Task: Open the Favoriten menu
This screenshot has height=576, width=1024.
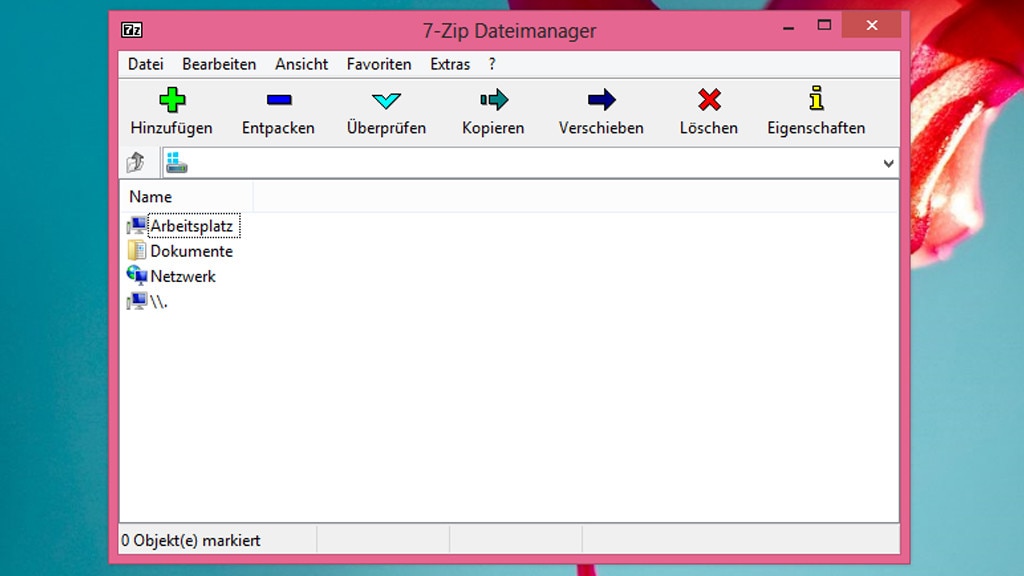Action: [379, 64]
